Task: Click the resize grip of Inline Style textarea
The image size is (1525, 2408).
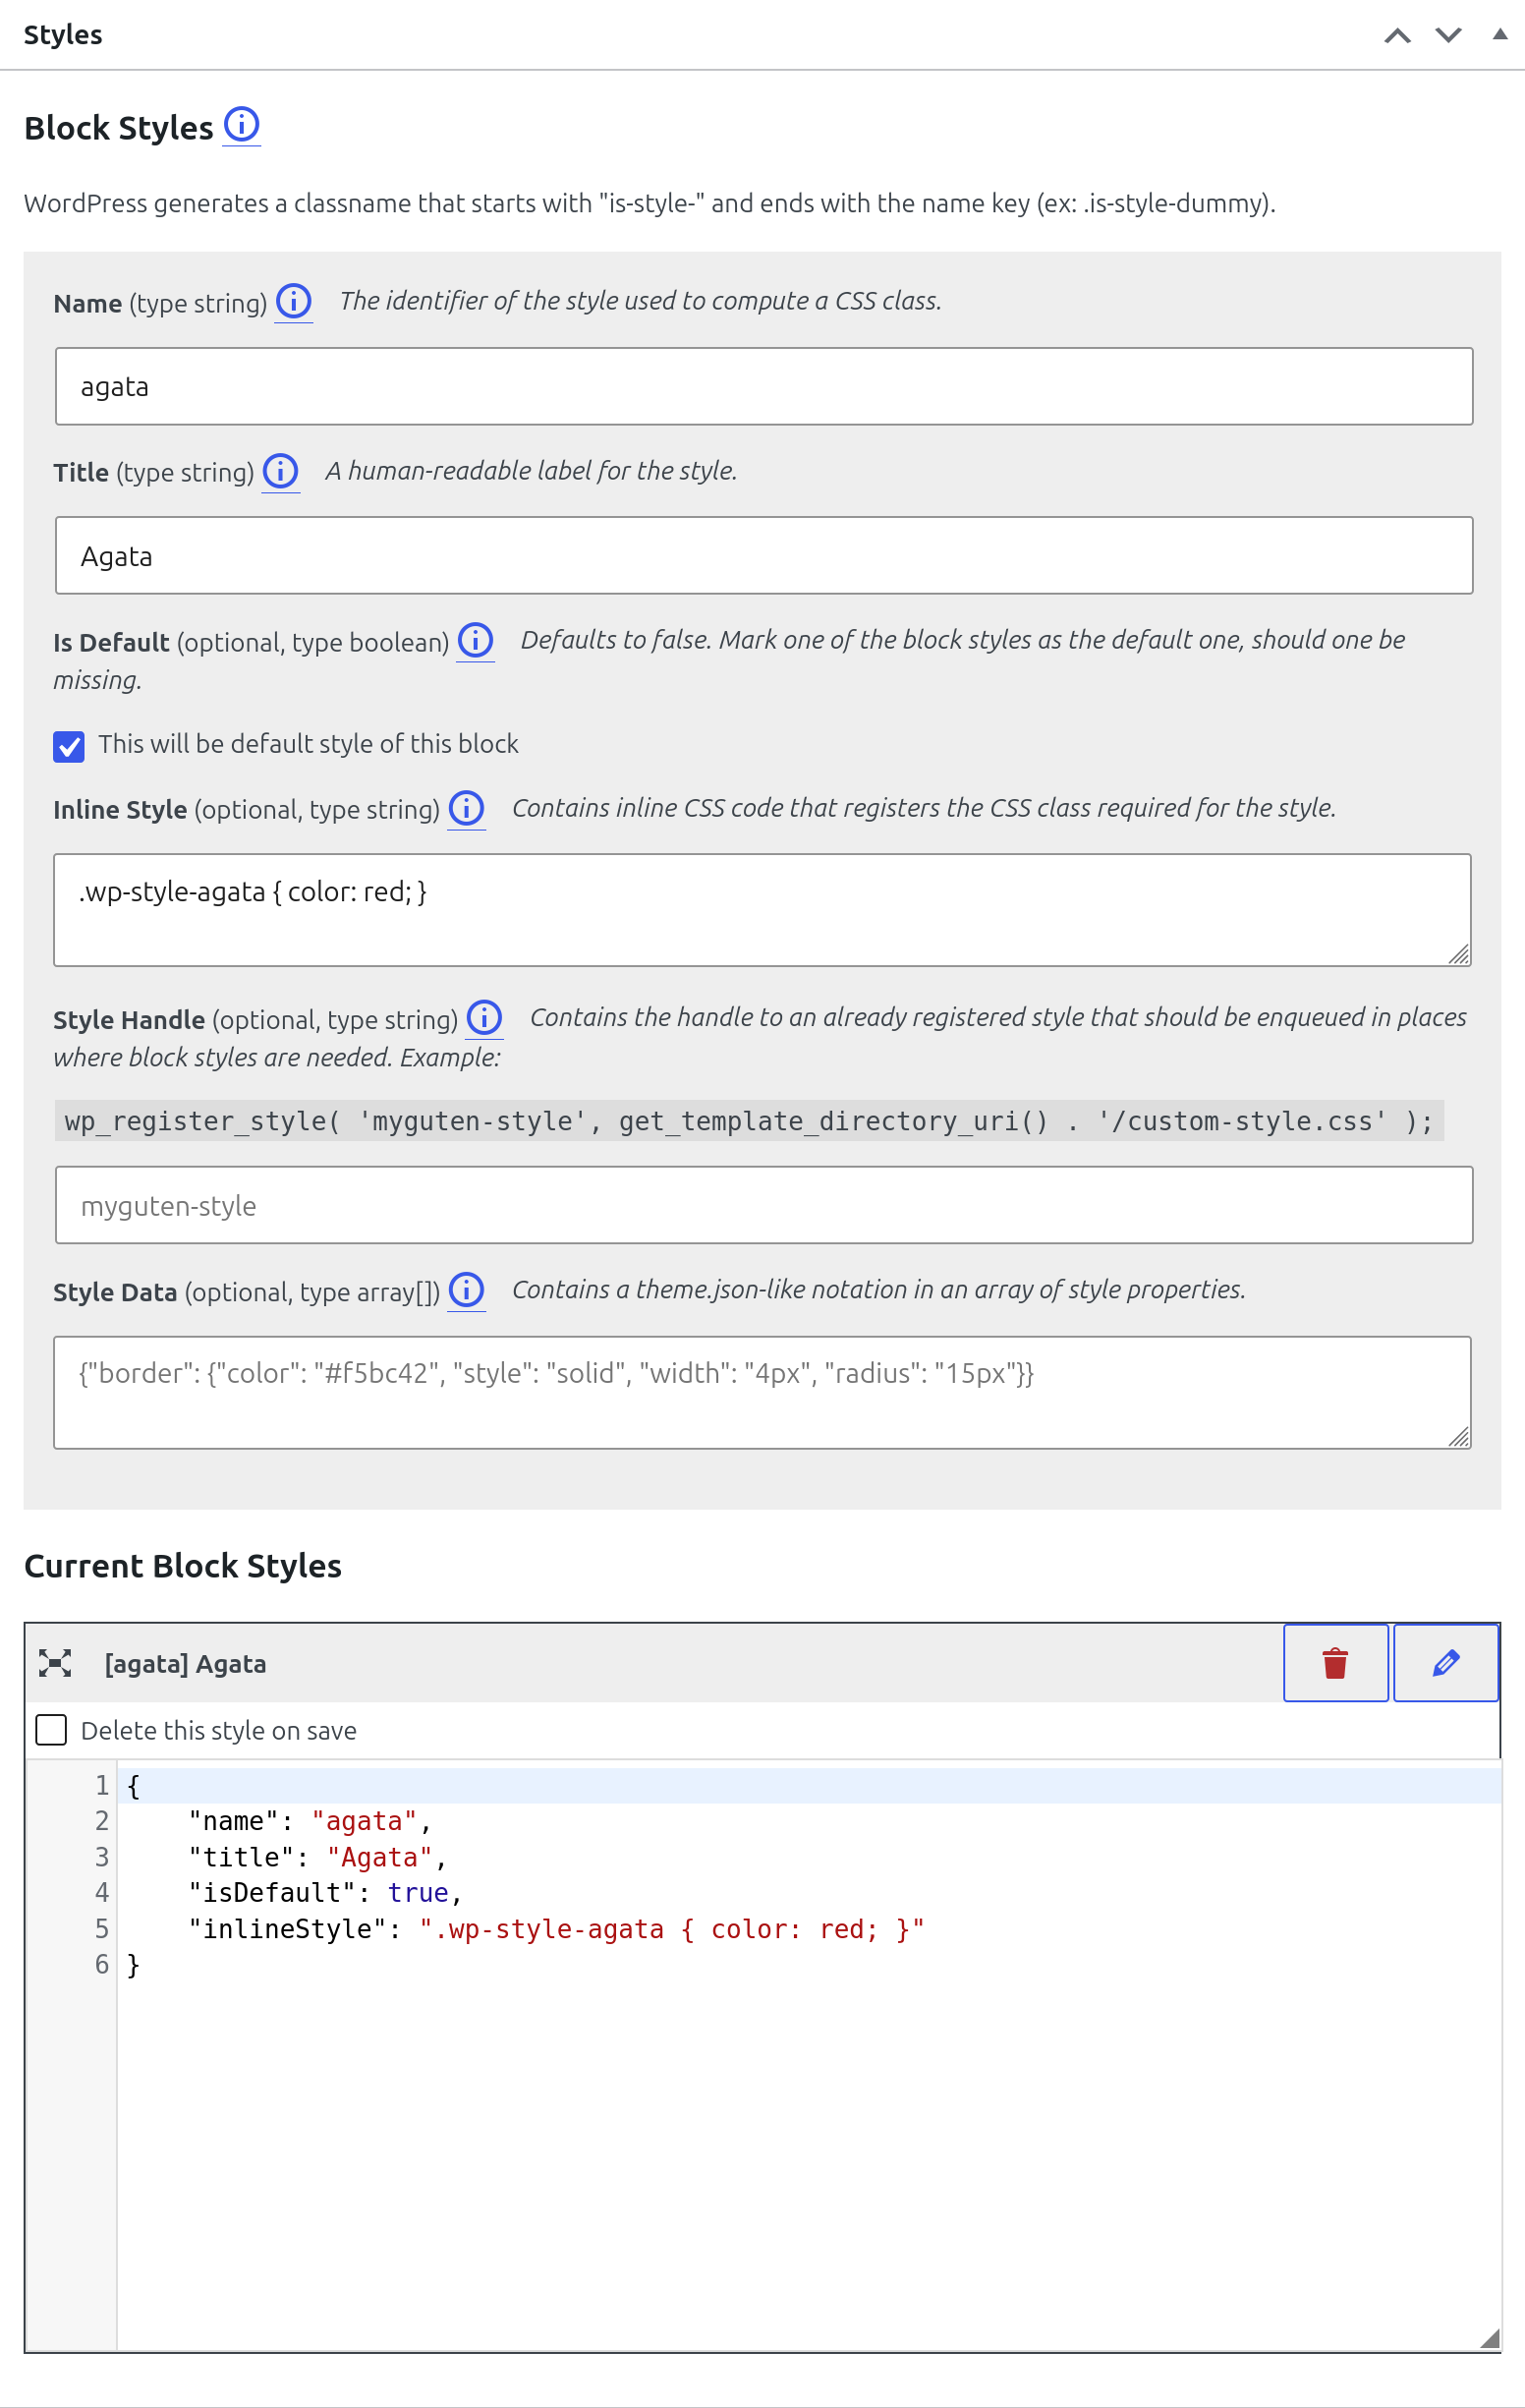Action: pyautogui.click(x=1460, y=955)
